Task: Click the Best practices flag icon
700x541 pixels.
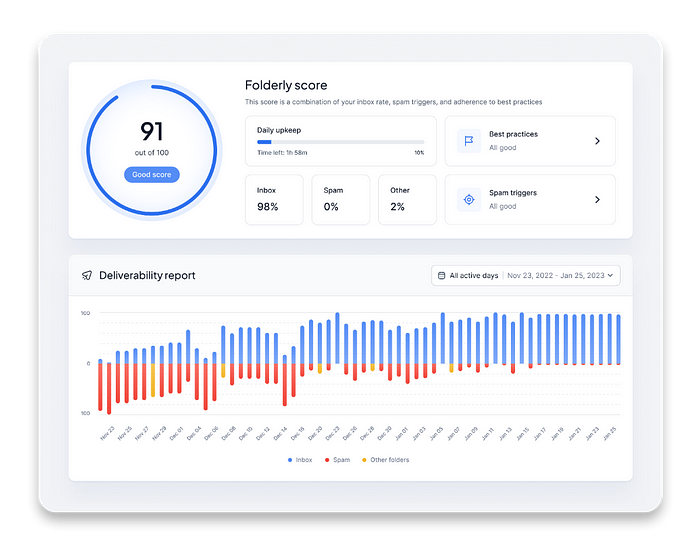Action: [x=469, y=141]
